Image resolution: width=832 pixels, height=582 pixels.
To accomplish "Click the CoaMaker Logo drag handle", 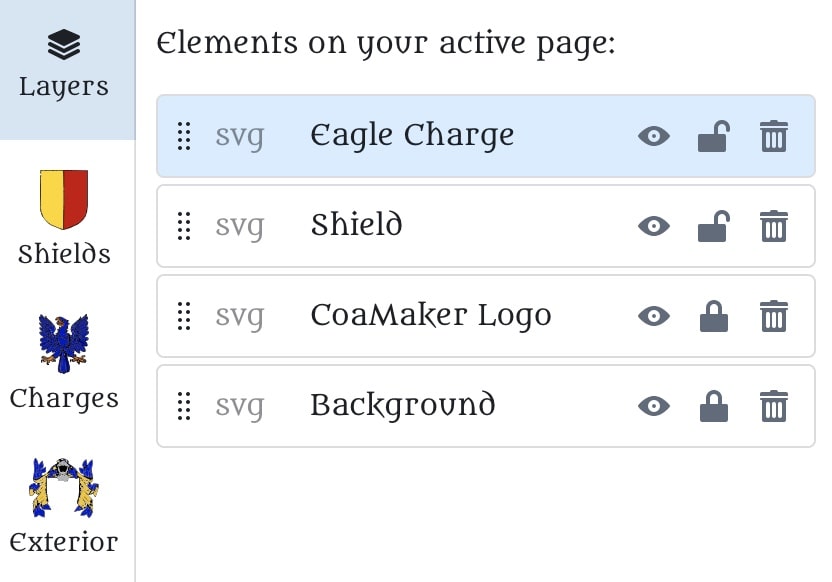I will pyautogui.click(x=184, y=316).
